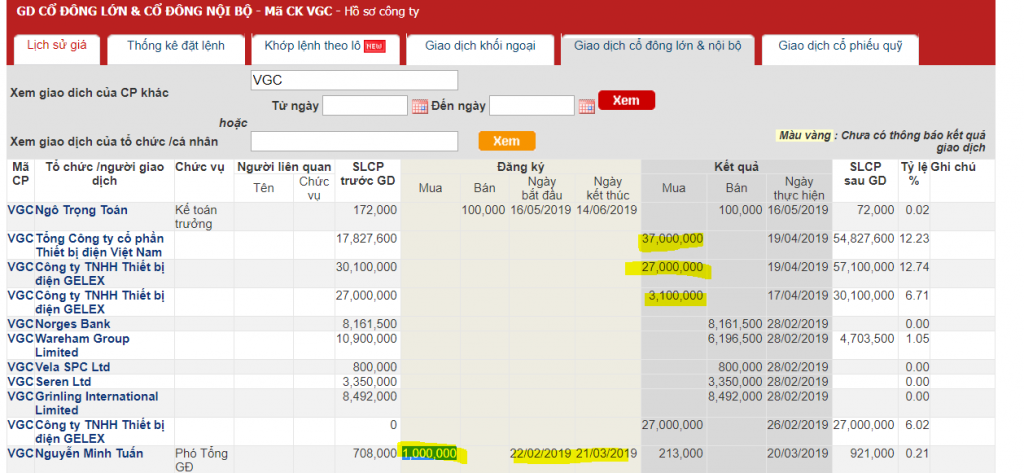Focus the organization or individual search field
This screenshot has height=473, width=1024.
354,141
